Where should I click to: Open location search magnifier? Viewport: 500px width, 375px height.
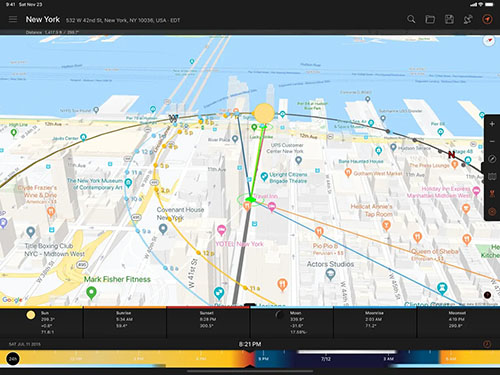411,19
